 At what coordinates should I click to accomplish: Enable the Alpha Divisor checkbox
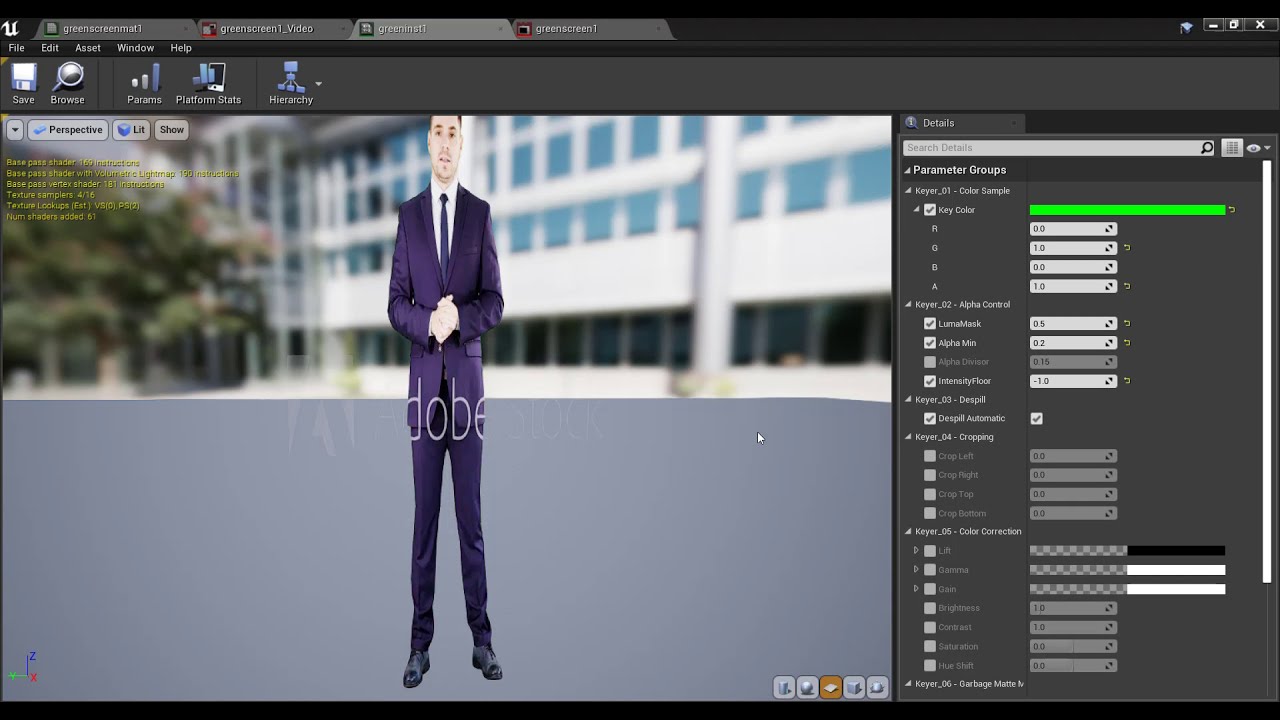tap(930, 362)
